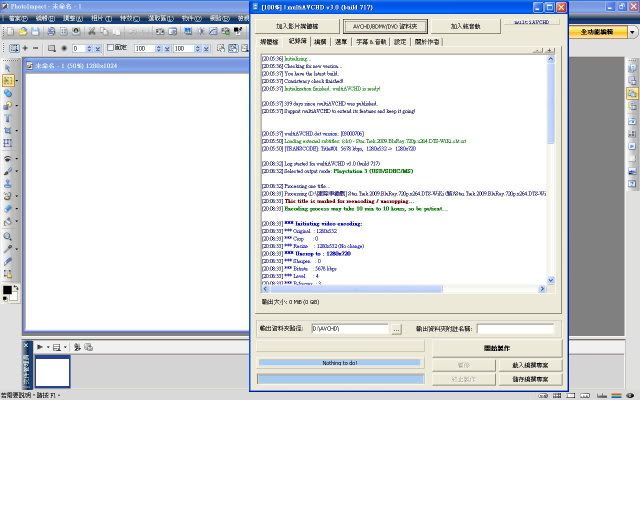Open dropdown arrow next to play icon
Image resolution: width=640 pixels, height=512 pixels.
pos(48,347)
